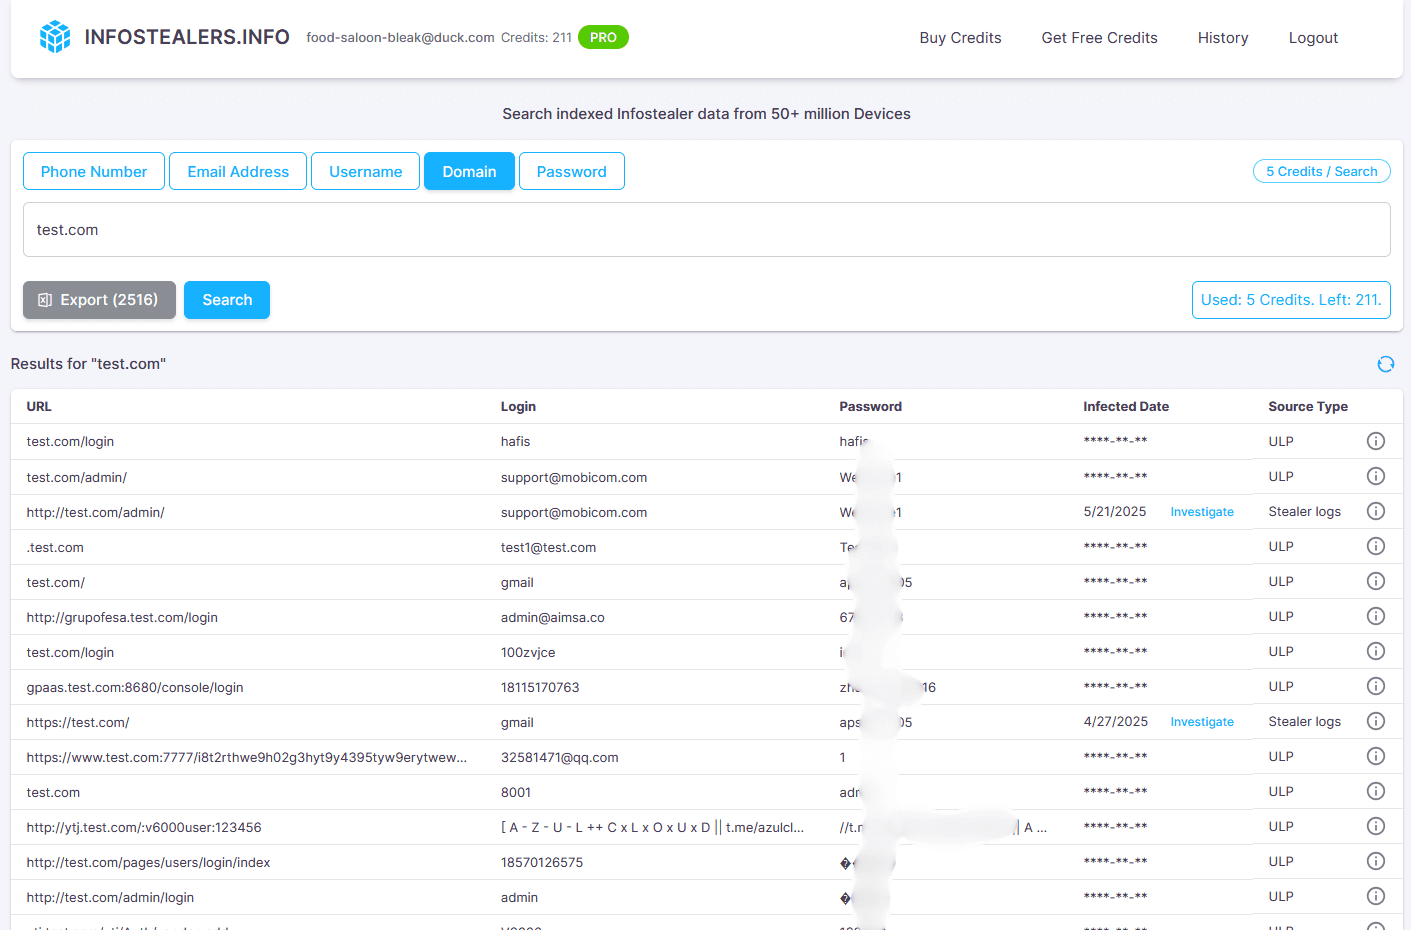Open info icon for 5/21/2025 Stealer logs row
Viewport: 1411px width, 930px height.
pos(1375,511)
